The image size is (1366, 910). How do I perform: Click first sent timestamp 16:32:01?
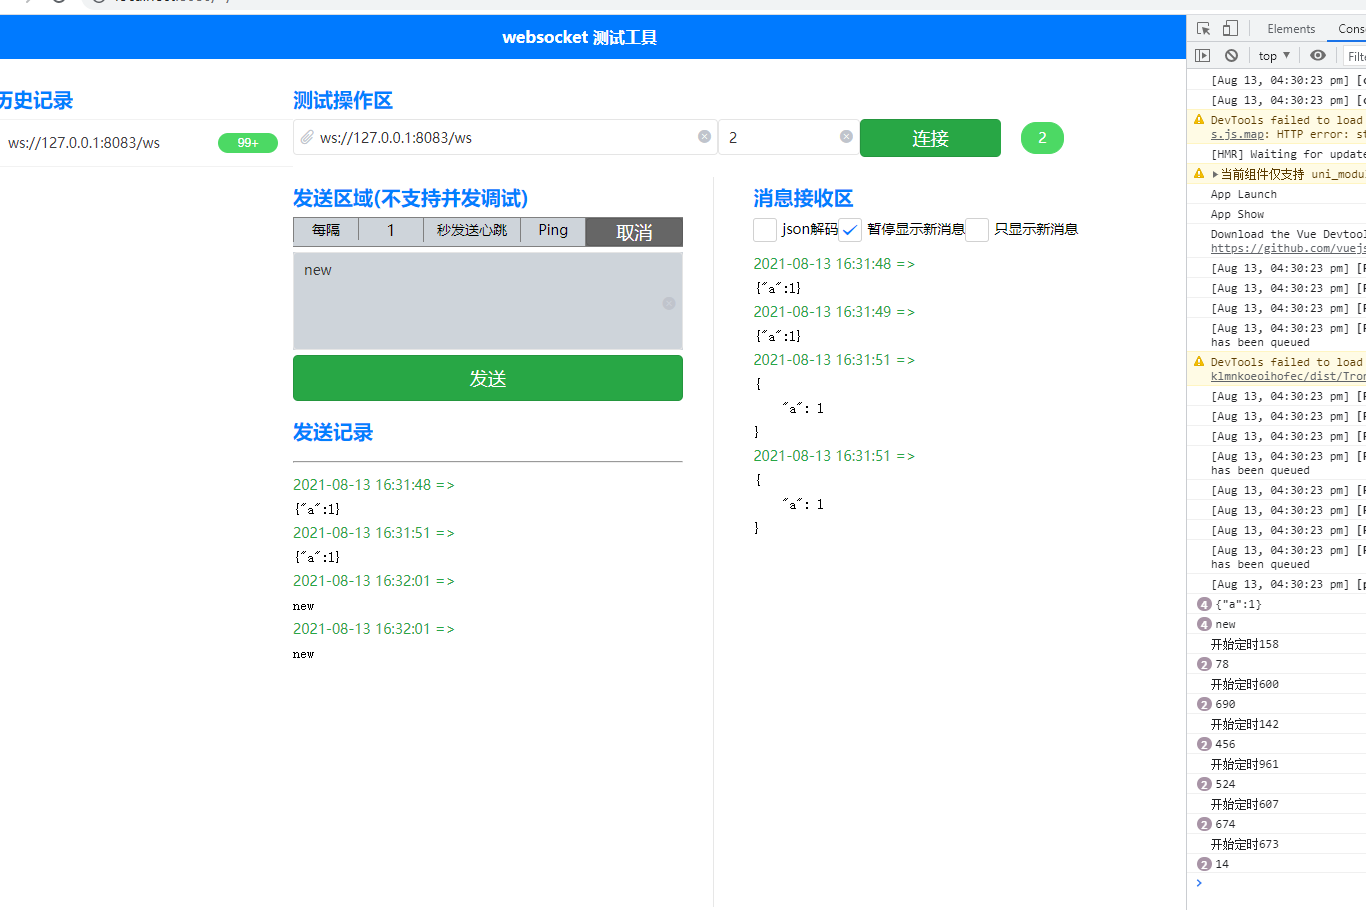[374, 581]
